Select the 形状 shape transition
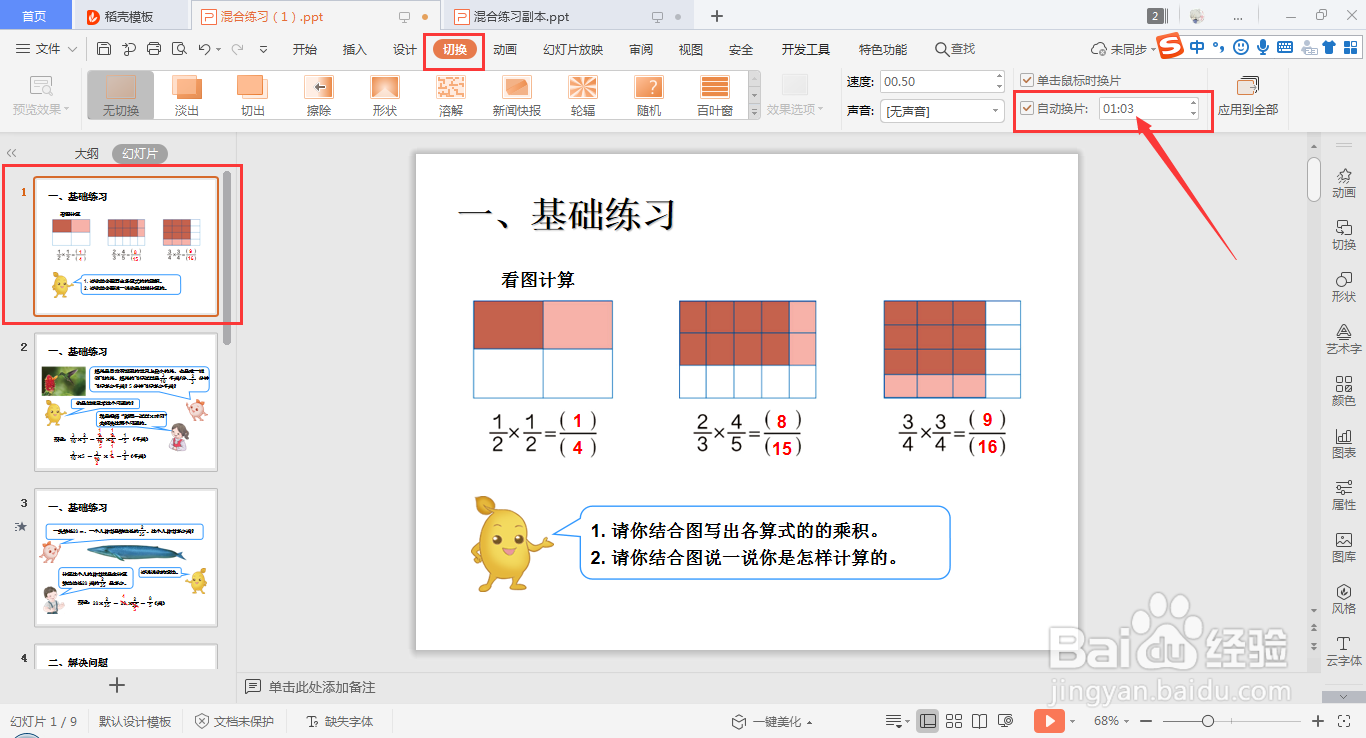The width and height of the screenshot is (1366, 738). [385, 96]
